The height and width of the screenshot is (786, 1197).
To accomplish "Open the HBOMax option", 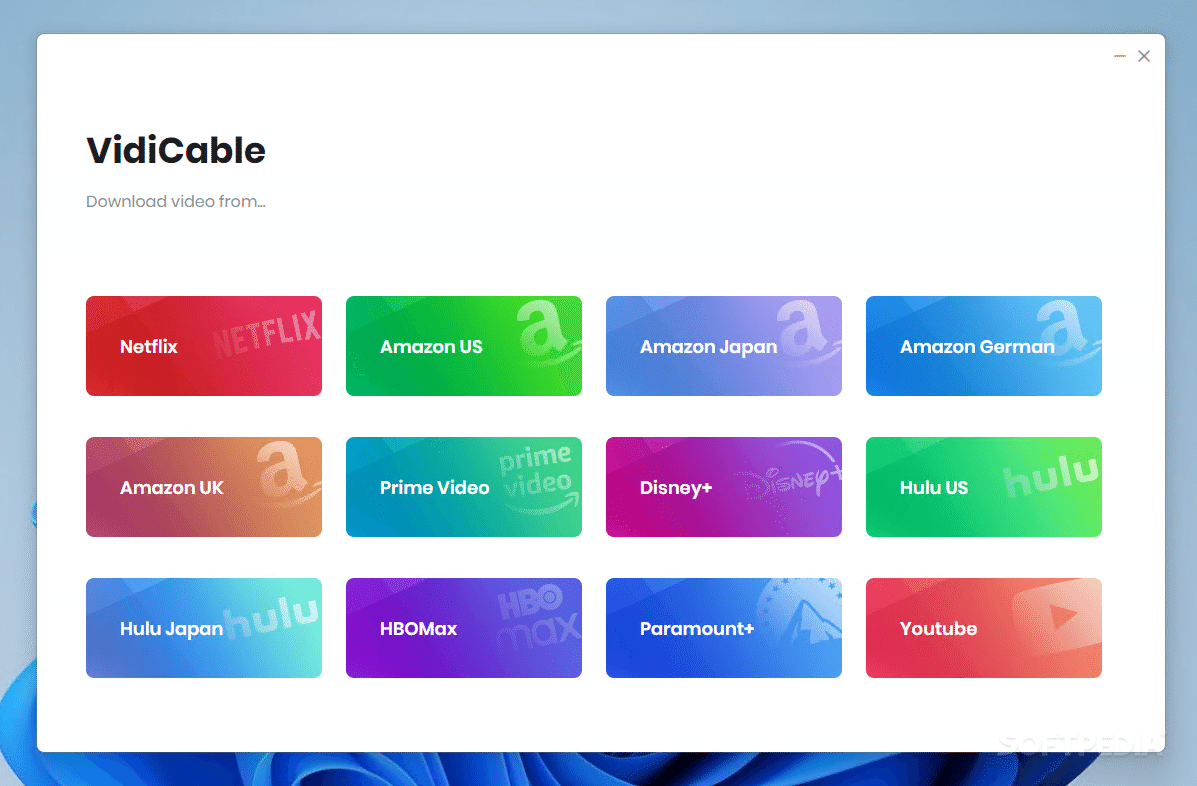I will 463,628.
